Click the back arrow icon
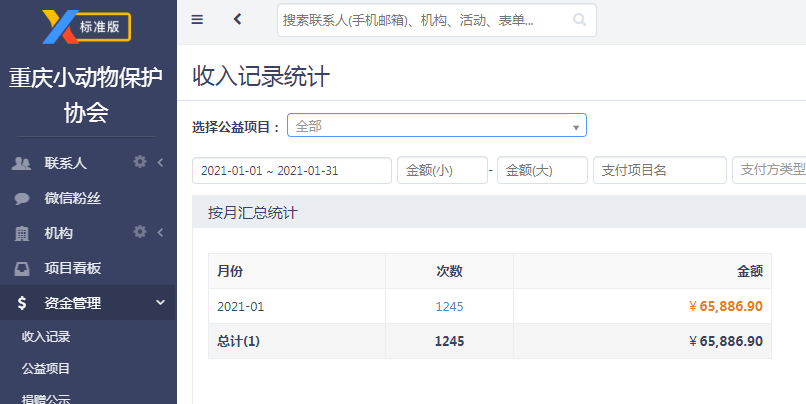The width and height of the screenshot is (806, 404). [237, 19]
